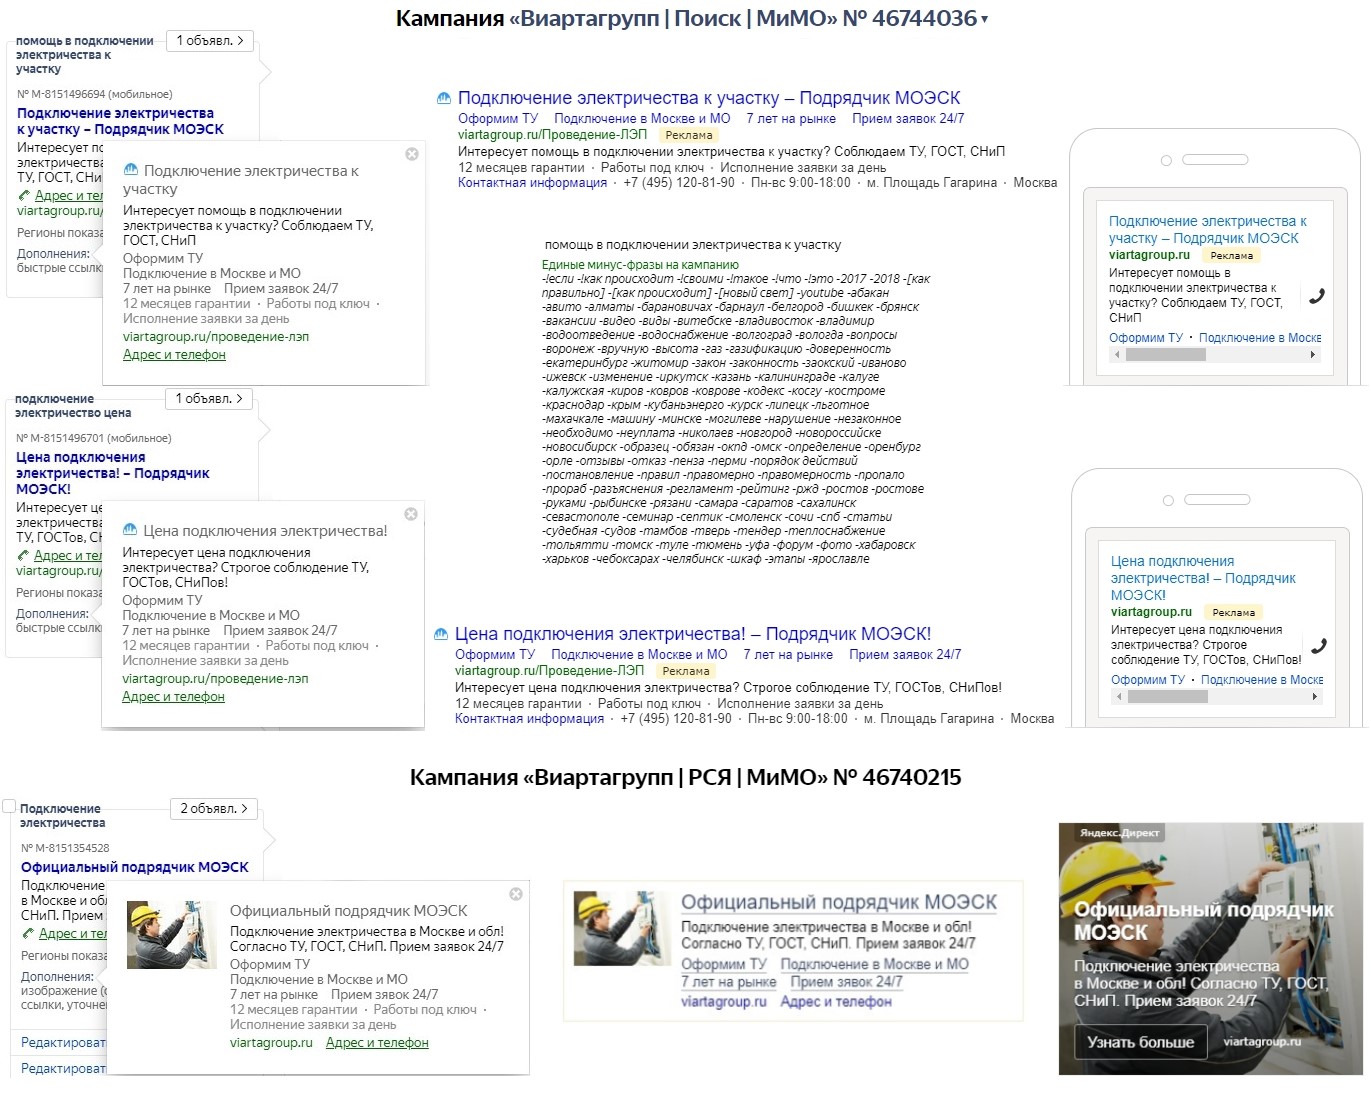The image size is (1371, 1094).
Task: Open 'Подключение в Москве и МО' under desktop 'Подключение электричества' ad
Action: (x=642, y=118)
